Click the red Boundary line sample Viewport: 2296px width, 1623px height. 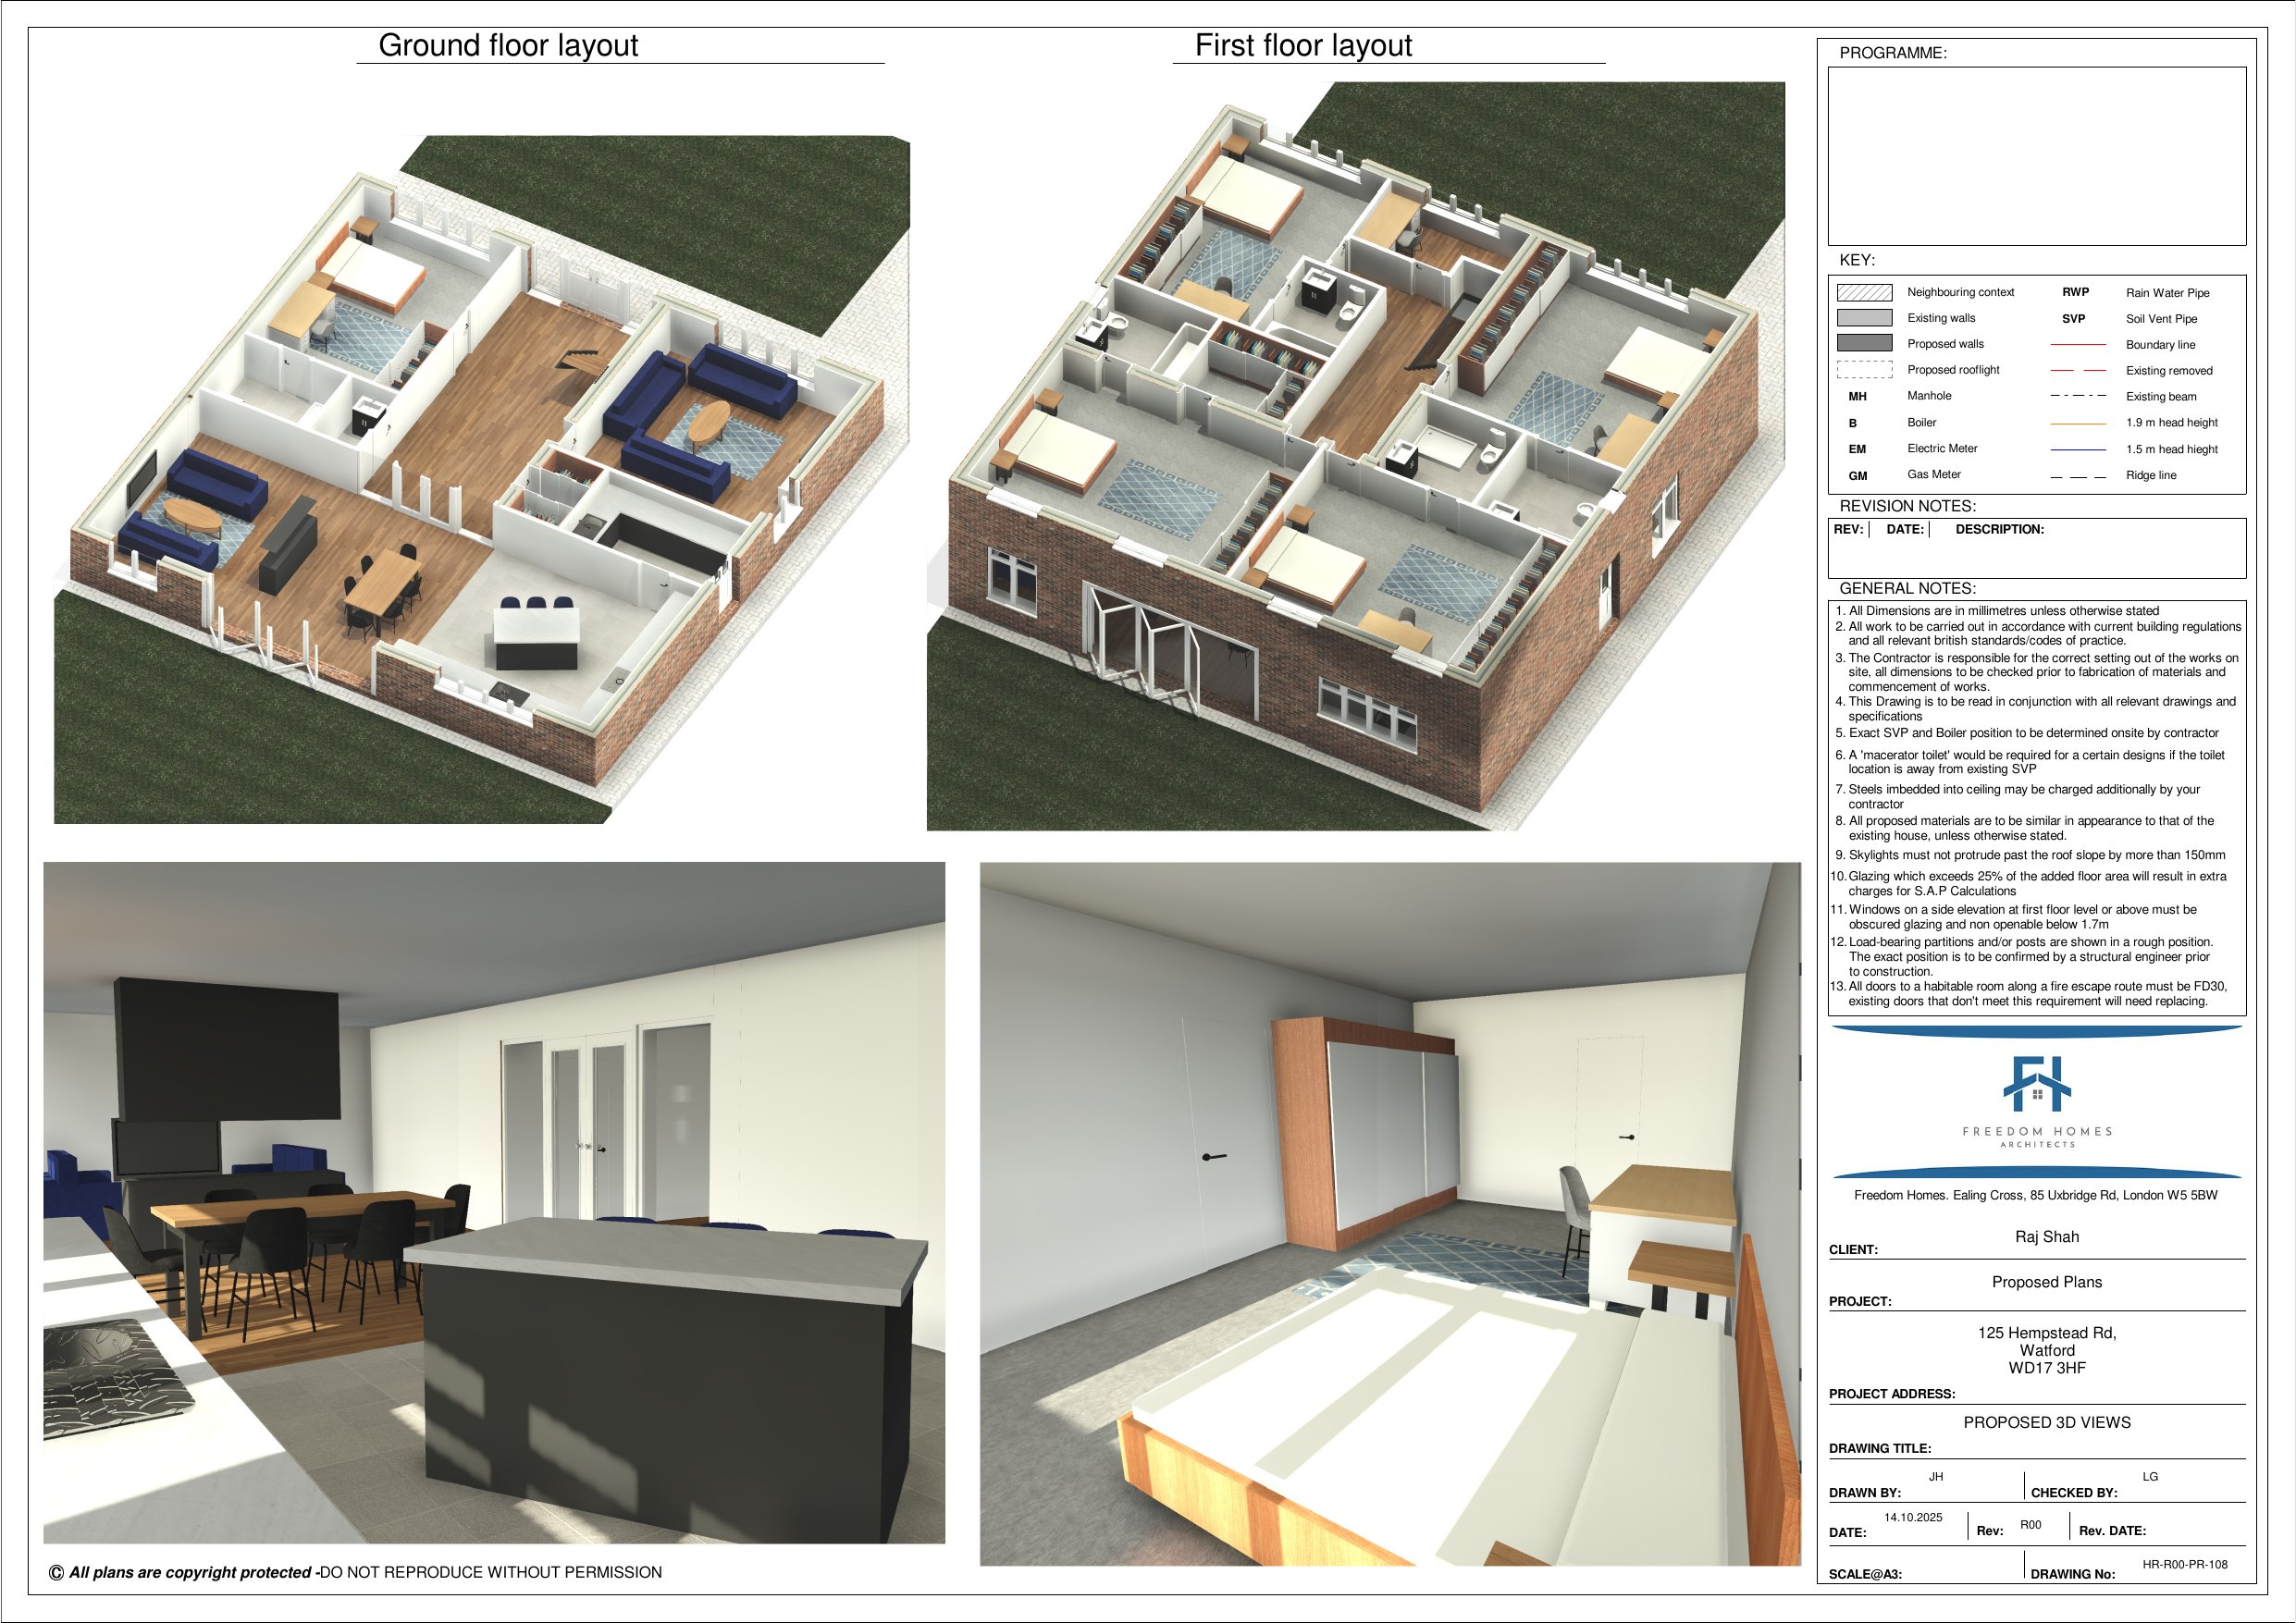(x=2077, y=345)
